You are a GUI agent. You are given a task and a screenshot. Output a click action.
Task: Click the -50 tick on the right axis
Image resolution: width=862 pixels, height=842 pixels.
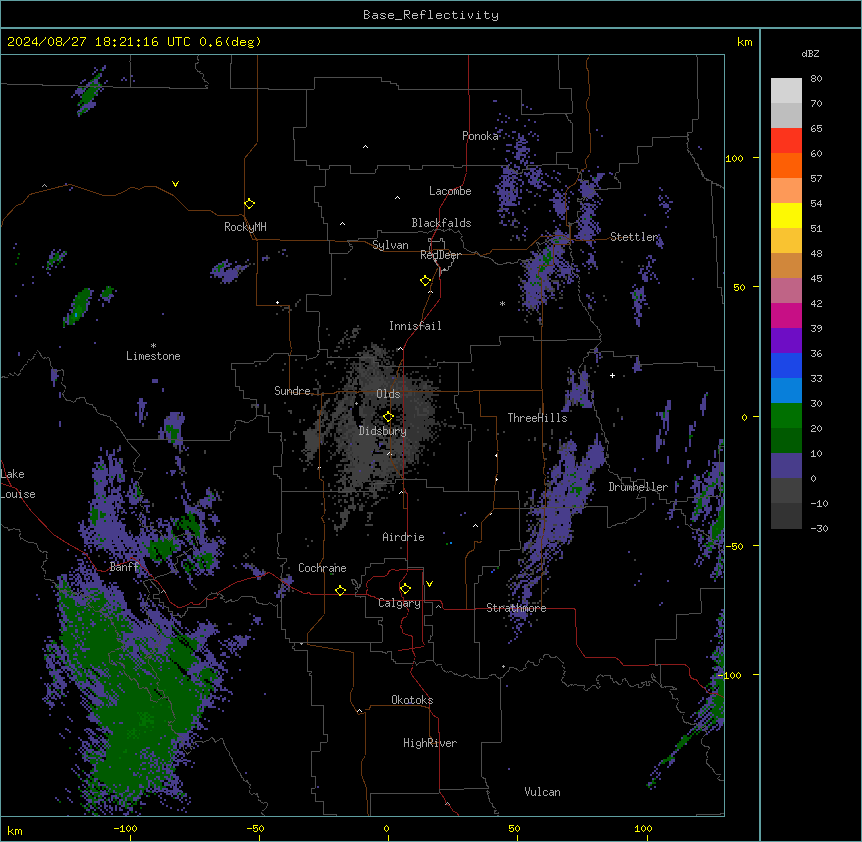734,546
